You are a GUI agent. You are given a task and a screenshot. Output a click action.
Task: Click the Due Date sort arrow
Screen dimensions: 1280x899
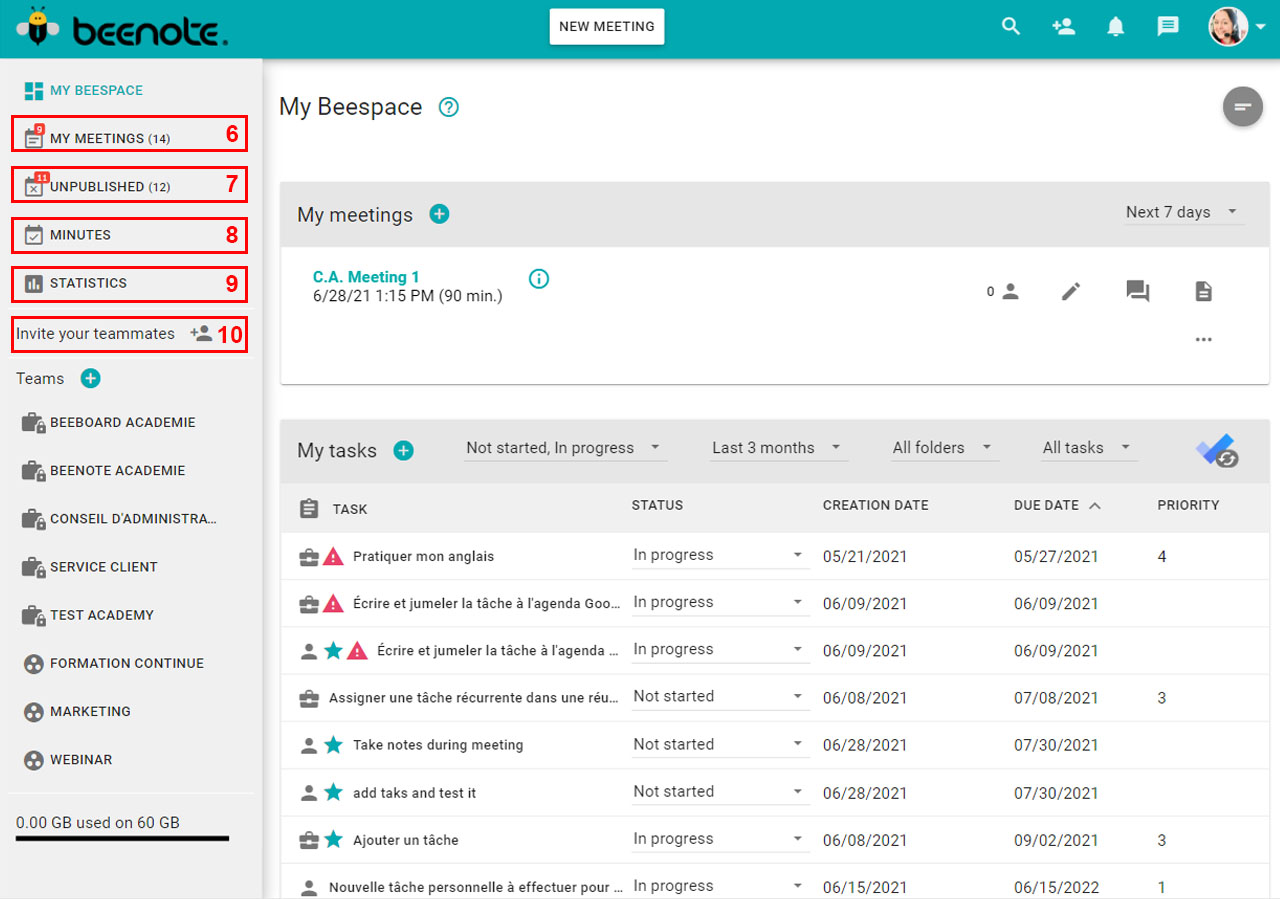1095,506
